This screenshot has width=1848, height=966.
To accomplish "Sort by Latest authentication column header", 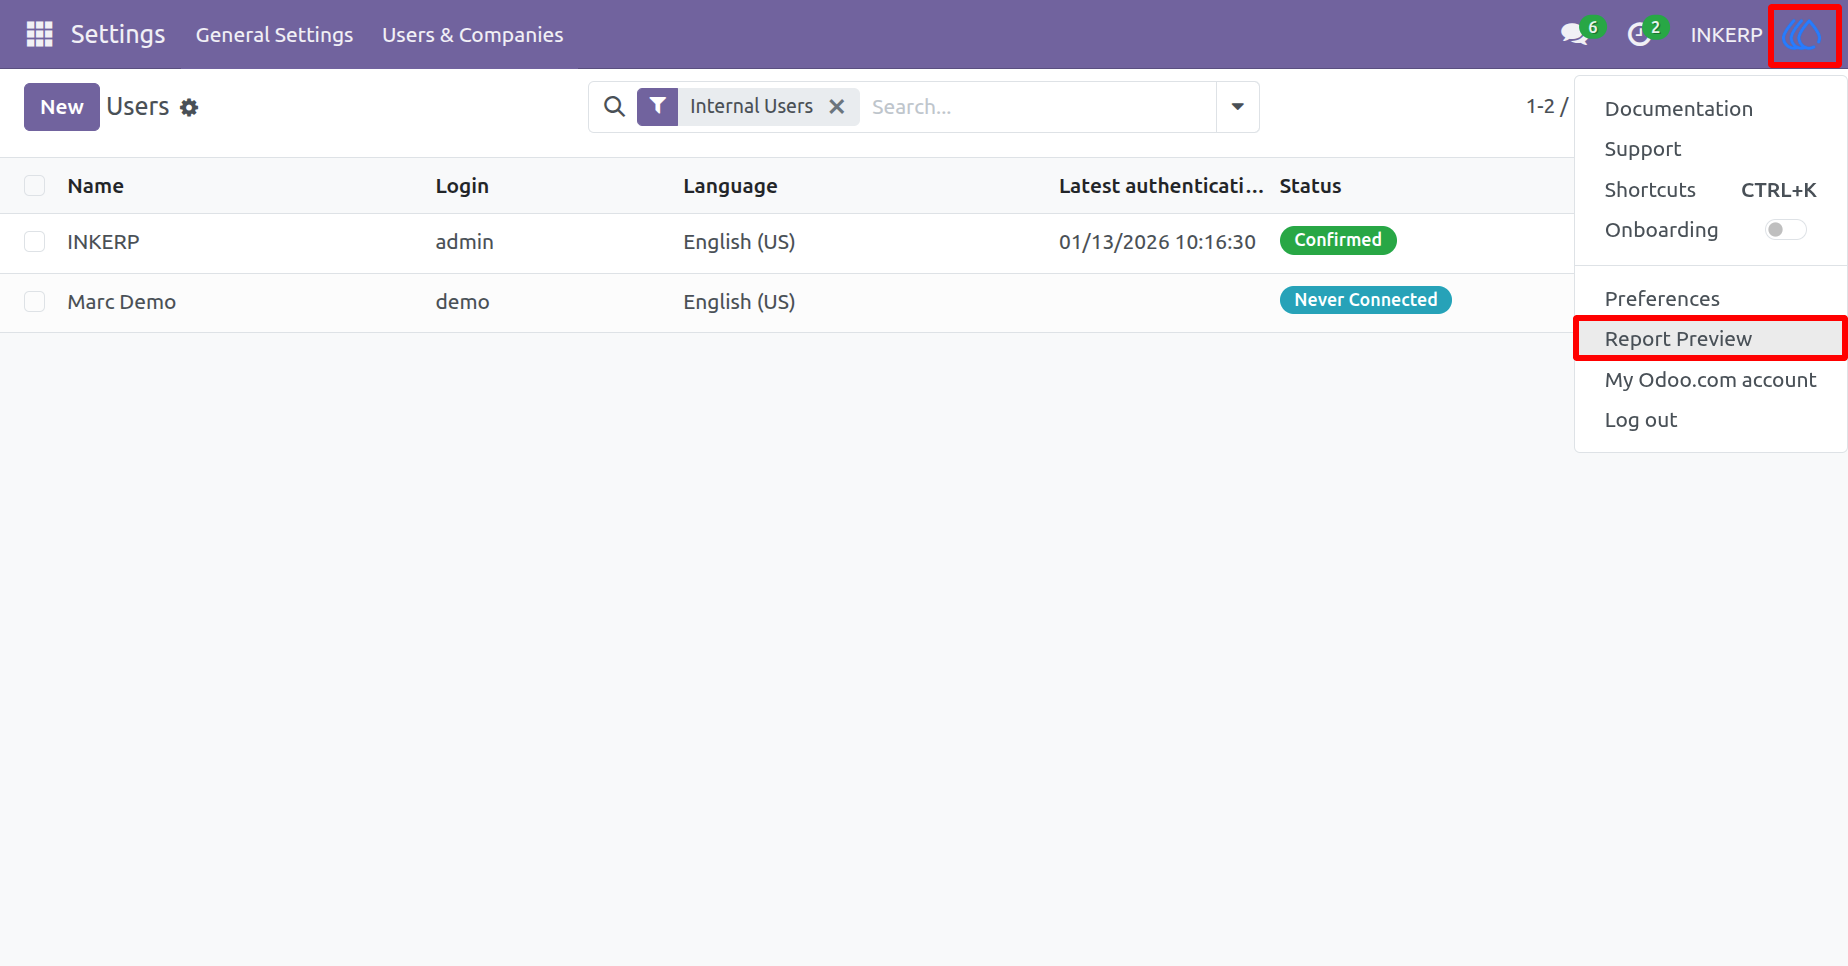I will pos(1161,186).
